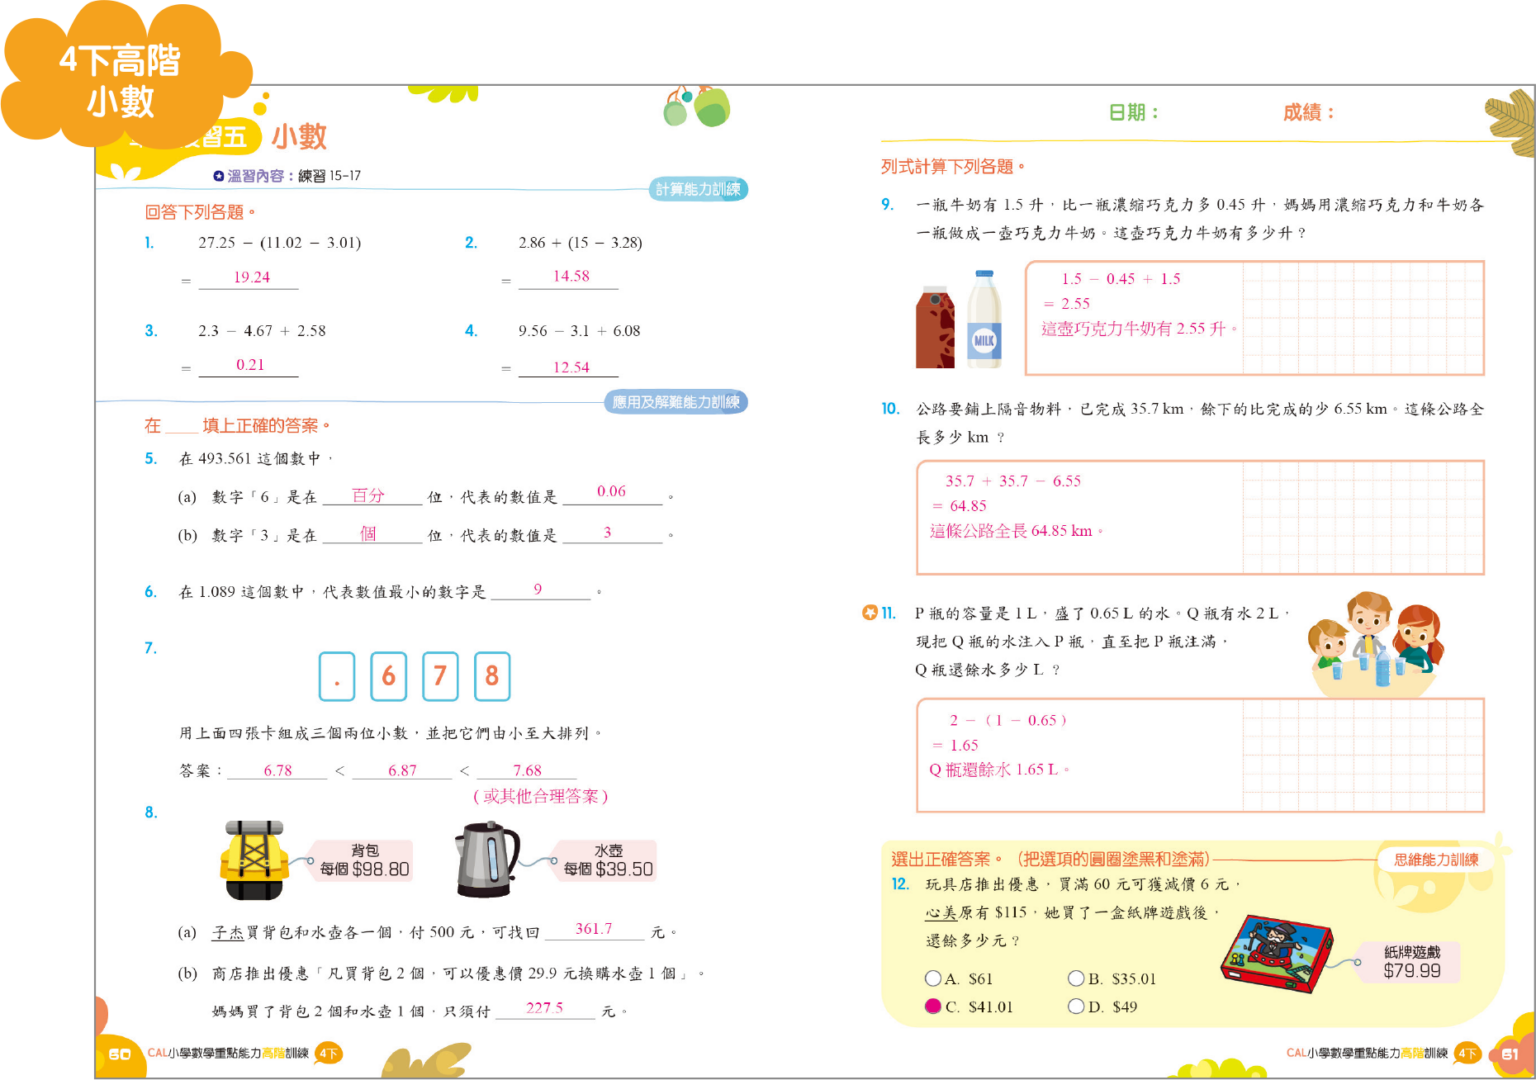Viewport: 1536px width, 1080px height.
Task: Click the number 7 card
Action: click(x=440, y=677)
